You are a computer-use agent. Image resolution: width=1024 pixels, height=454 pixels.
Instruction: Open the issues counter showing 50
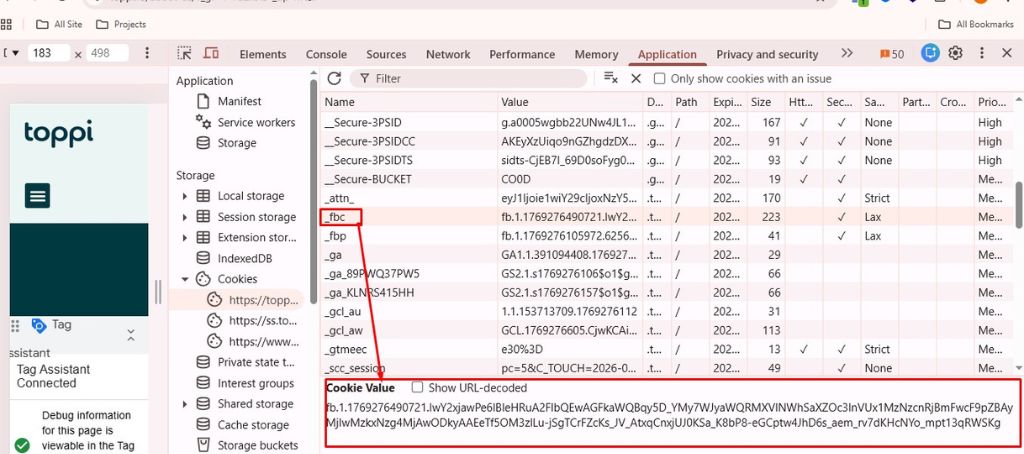(891, 54)
